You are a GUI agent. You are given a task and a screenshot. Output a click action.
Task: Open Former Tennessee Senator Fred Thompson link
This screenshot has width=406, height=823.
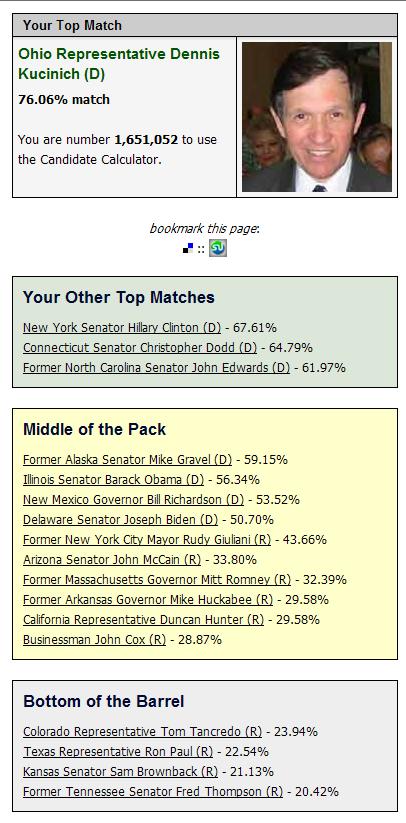coord(153,792)
